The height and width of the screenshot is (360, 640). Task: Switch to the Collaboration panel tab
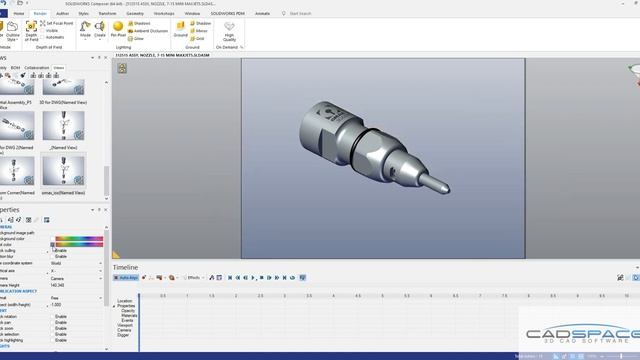point(37,68)
